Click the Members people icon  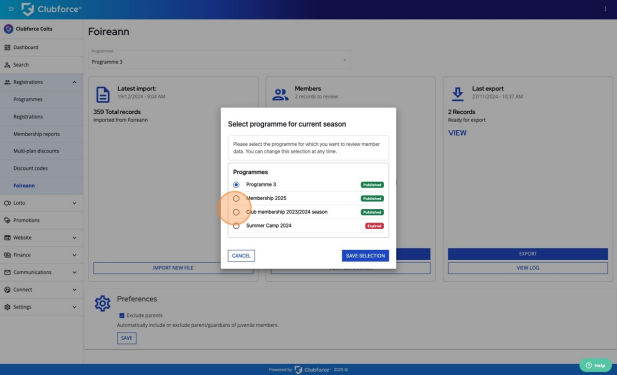[280, 94]
